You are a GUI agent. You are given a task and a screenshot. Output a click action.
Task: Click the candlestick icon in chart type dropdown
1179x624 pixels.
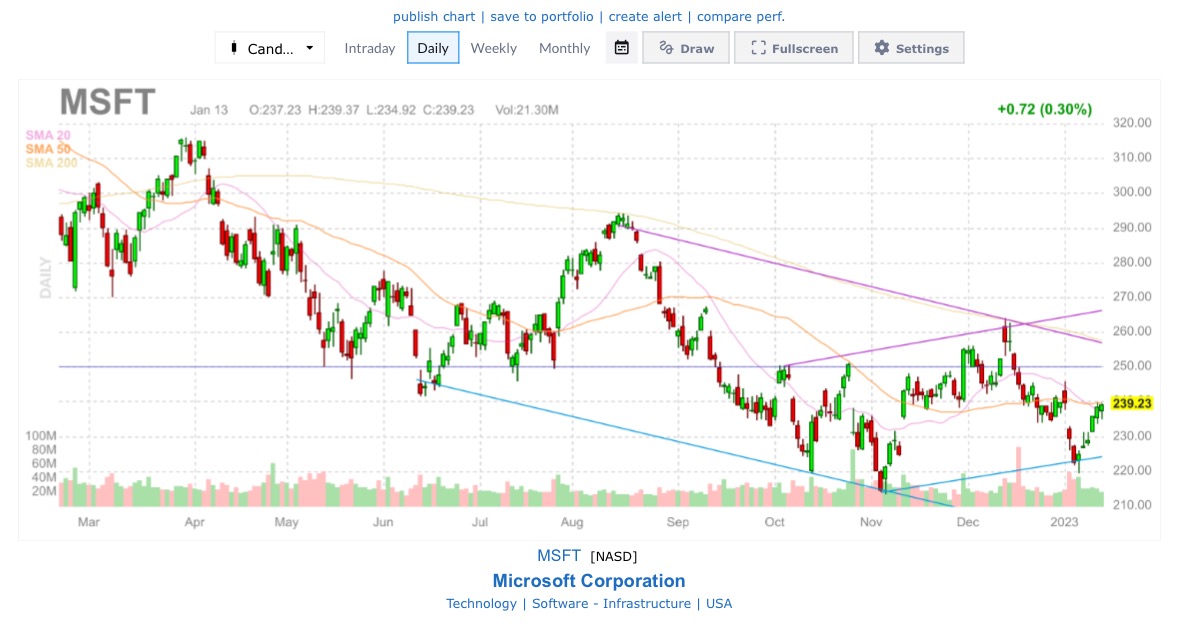point(234,48)
